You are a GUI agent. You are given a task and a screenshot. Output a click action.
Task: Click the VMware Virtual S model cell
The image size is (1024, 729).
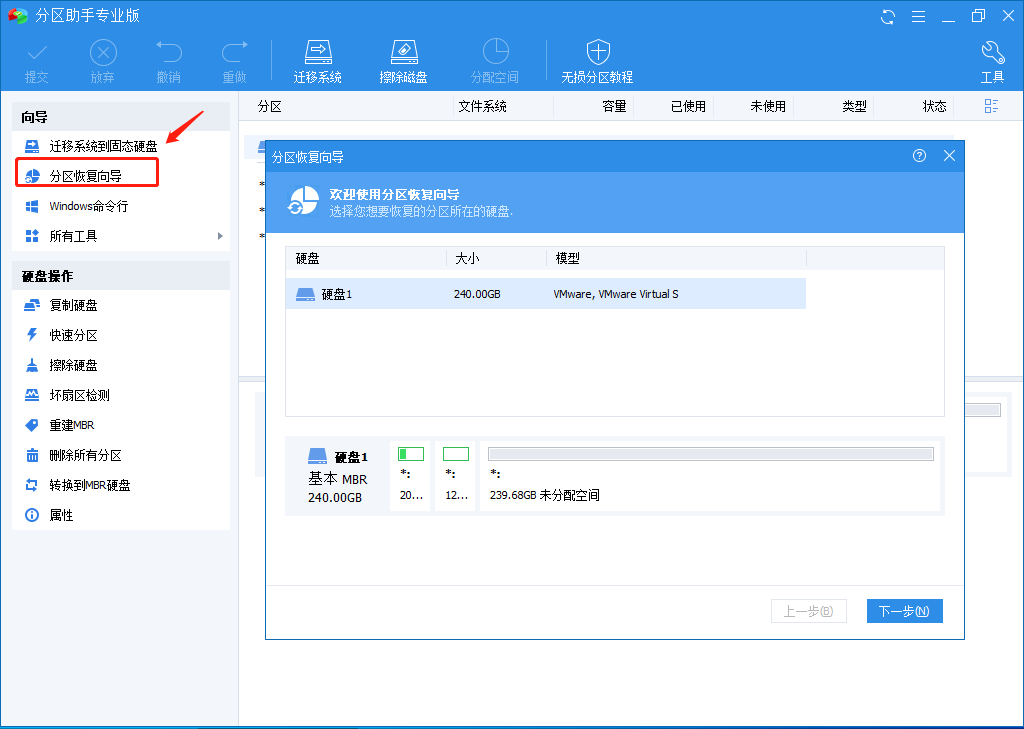click(616, 294)
